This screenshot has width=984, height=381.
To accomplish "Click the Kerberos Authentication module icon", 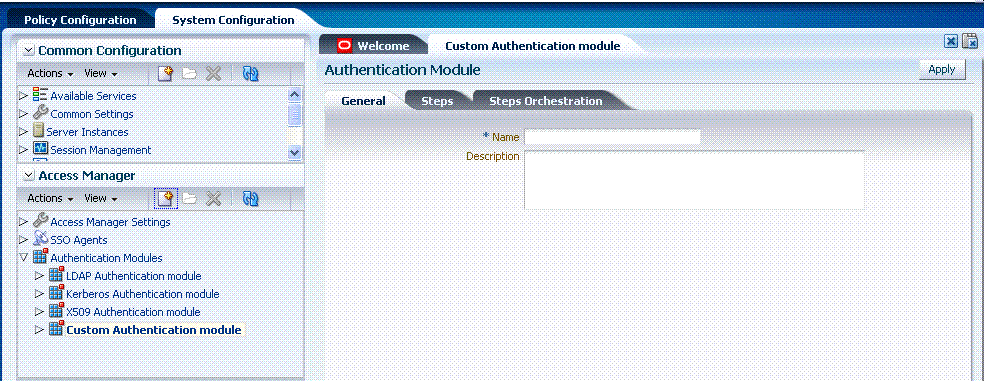I will pyautogui.click(x=56, y=293).
